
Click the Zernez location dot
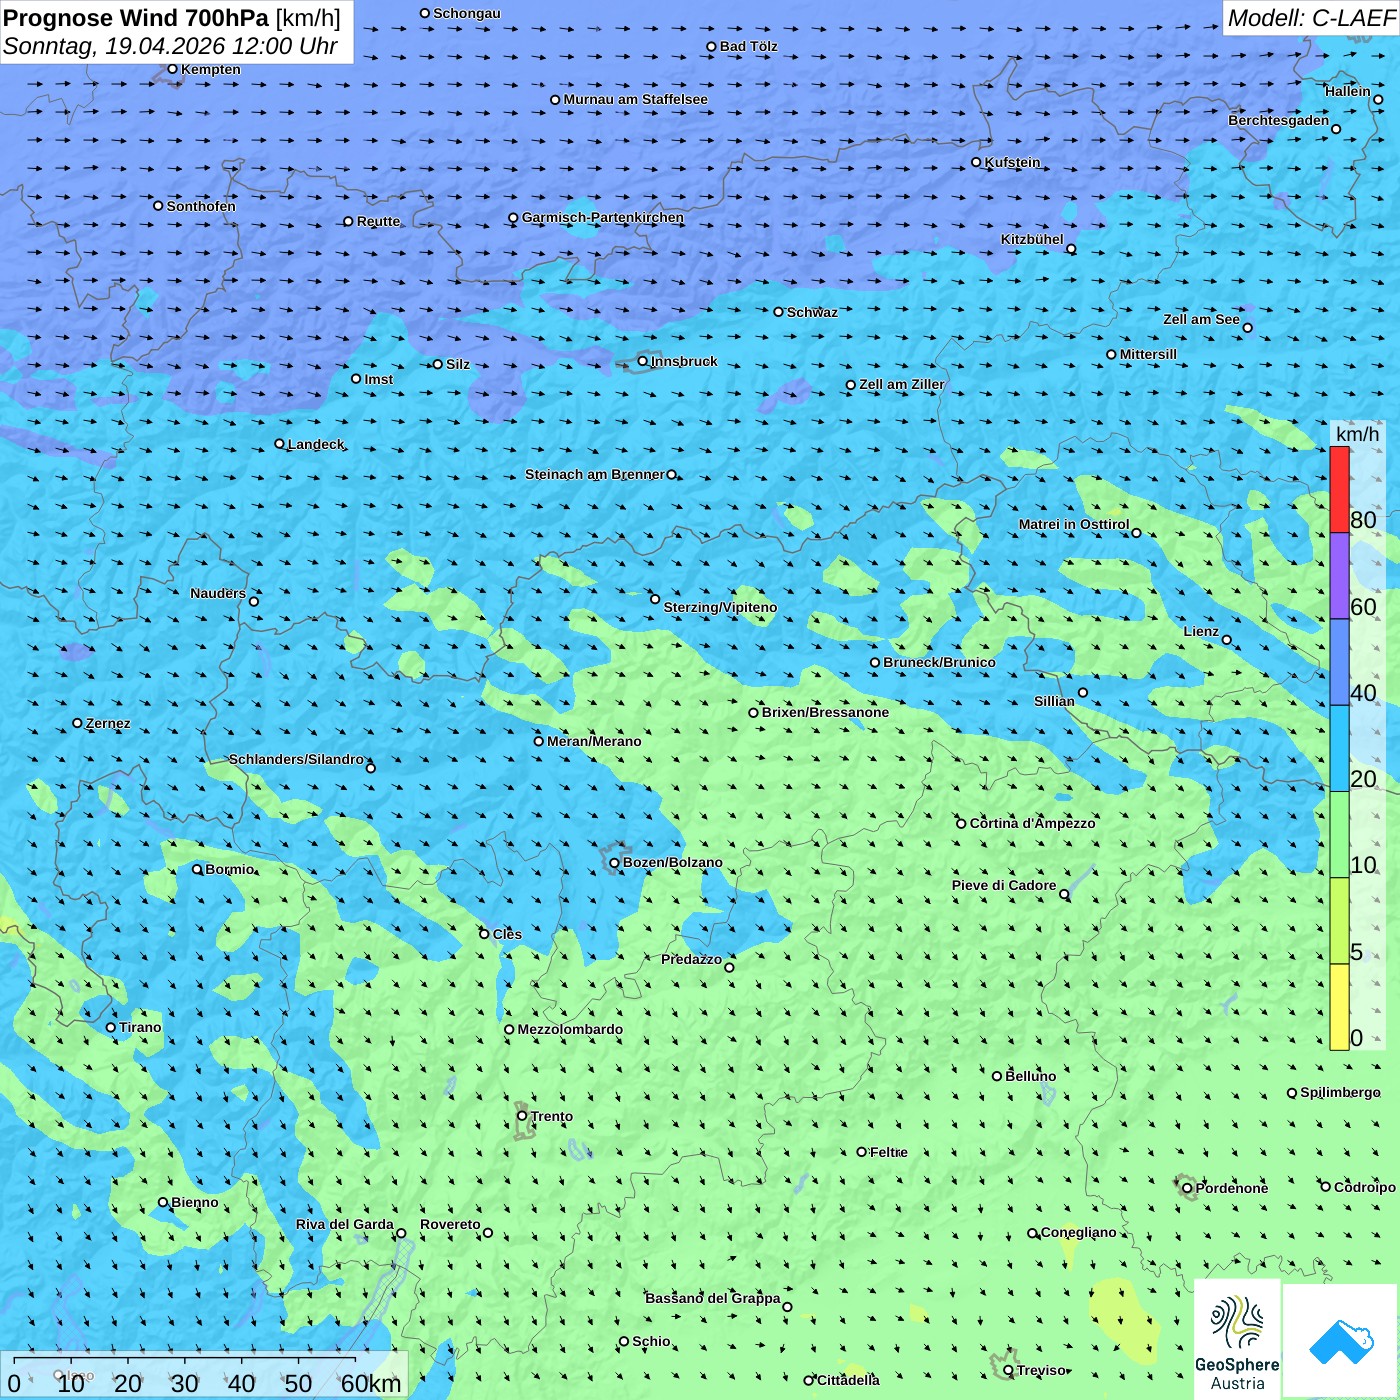[78, 723]
